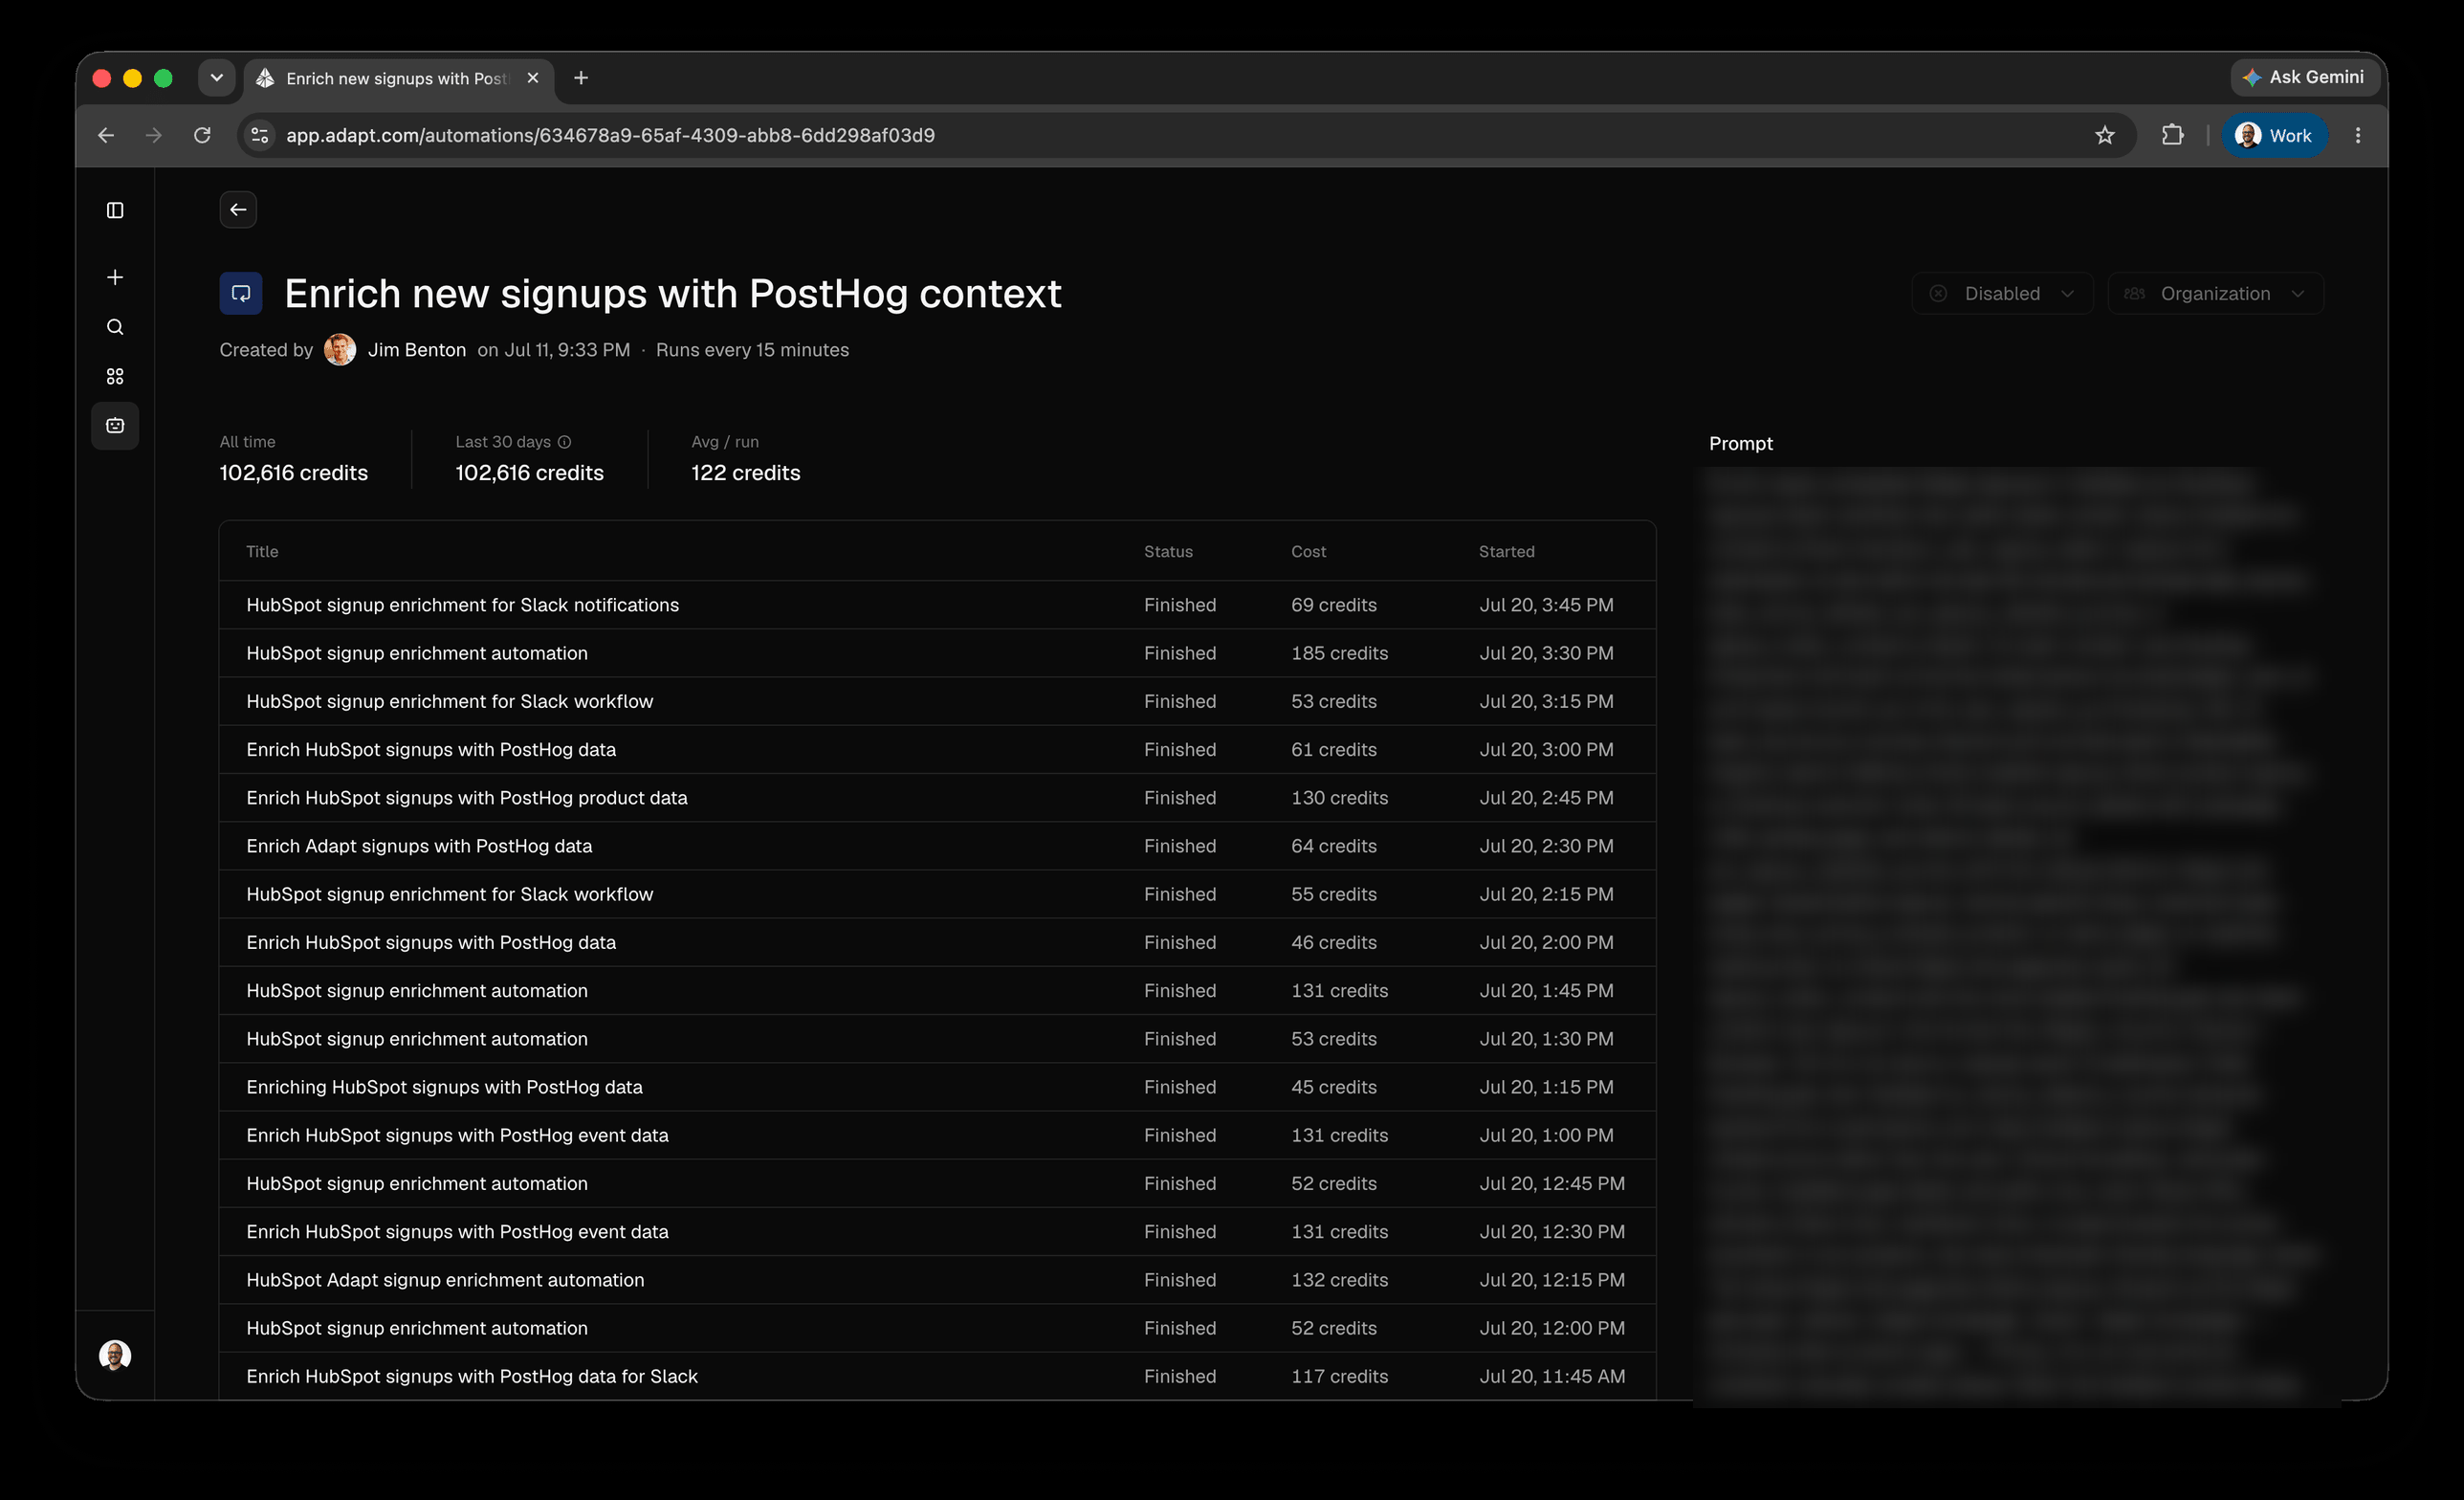Open the run costing 130 credits
The image size is (2464, 1500).
pos(937,798)
